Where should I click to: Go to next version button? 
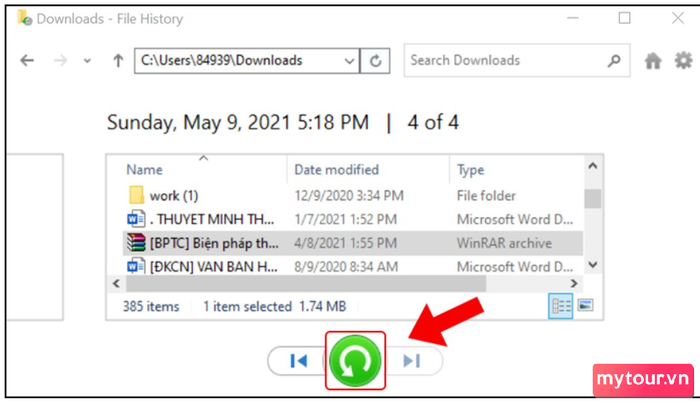pos(412,361)
